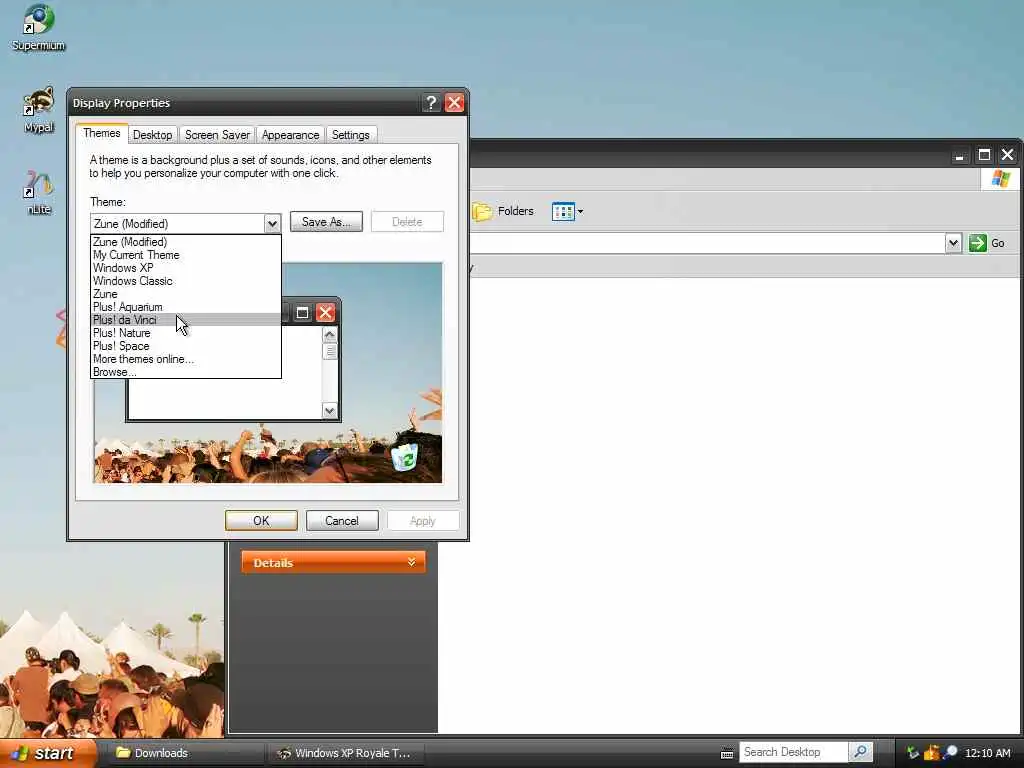Switch to the Screen Saver tab

(x=217, y=135)
